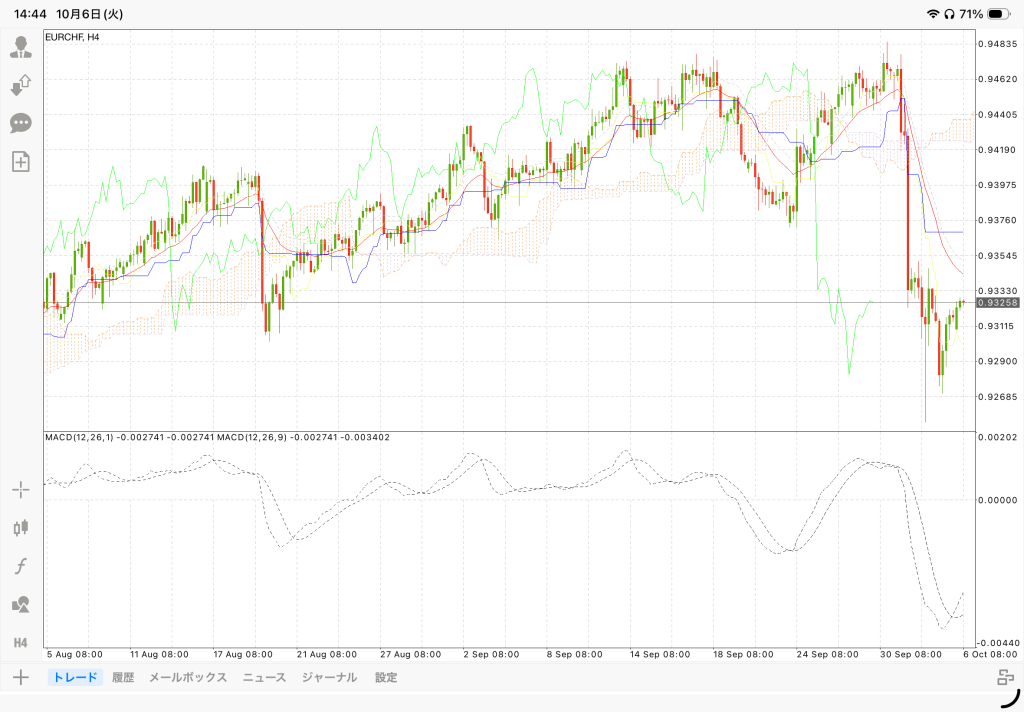The height and width of the screenshot is (712, 1024).
Task: Open the chat messages bubble icon
Action: tap(21, 123)
